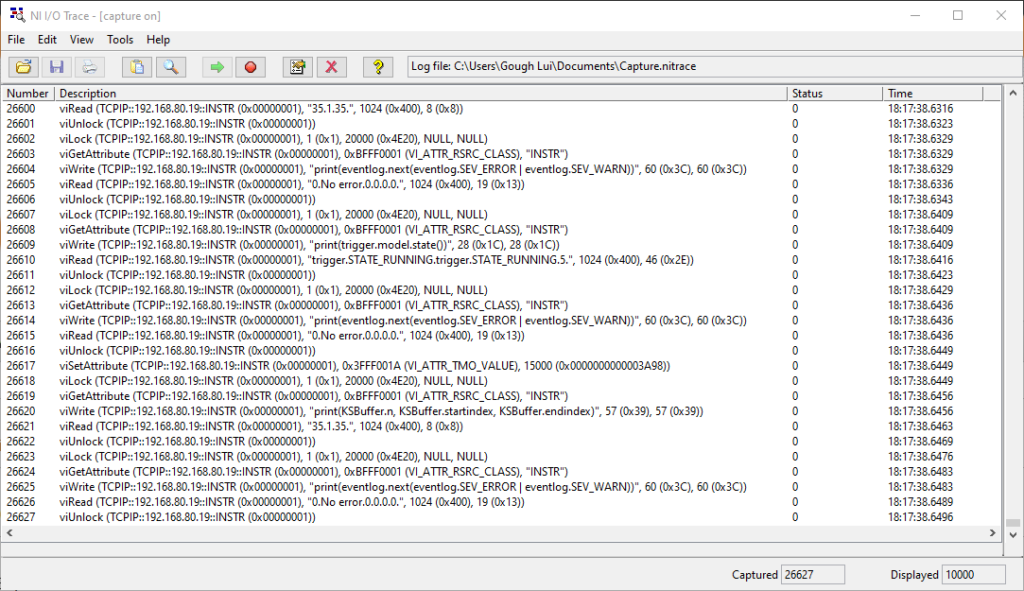Click the Time column header

click(933, 93)
